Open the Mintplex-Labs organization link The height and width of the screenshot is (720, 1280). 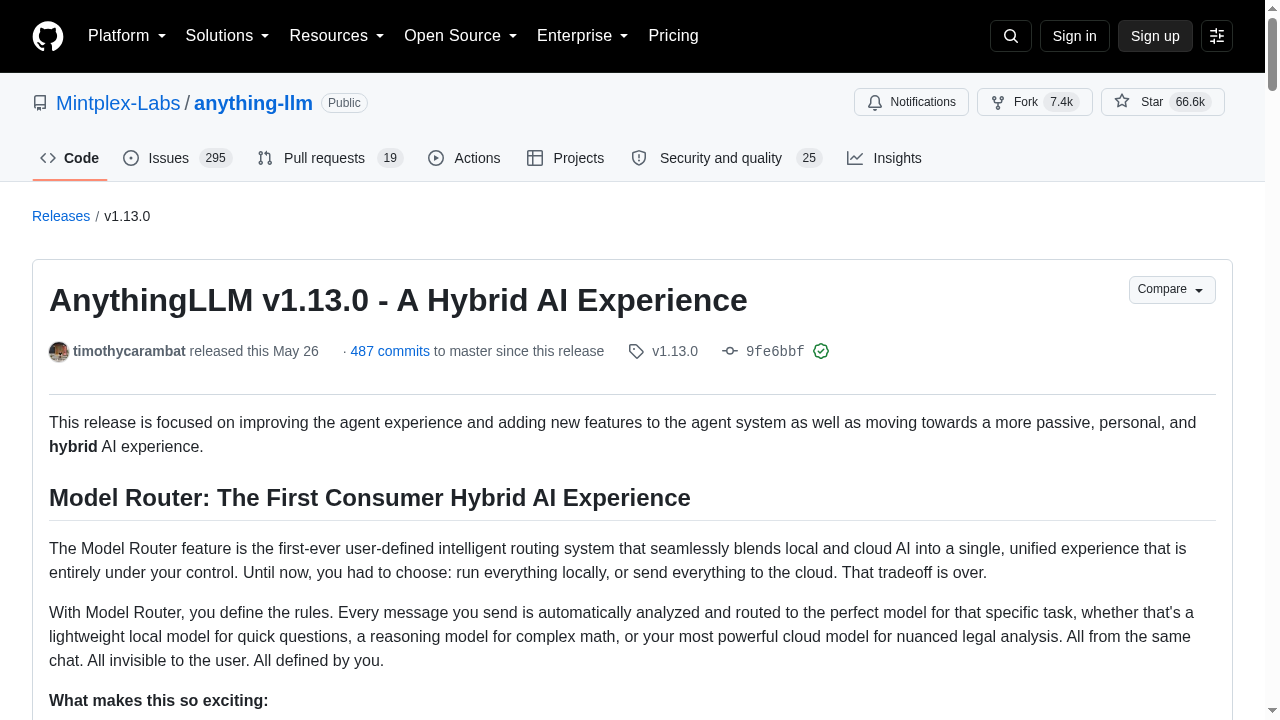(118, 103)
